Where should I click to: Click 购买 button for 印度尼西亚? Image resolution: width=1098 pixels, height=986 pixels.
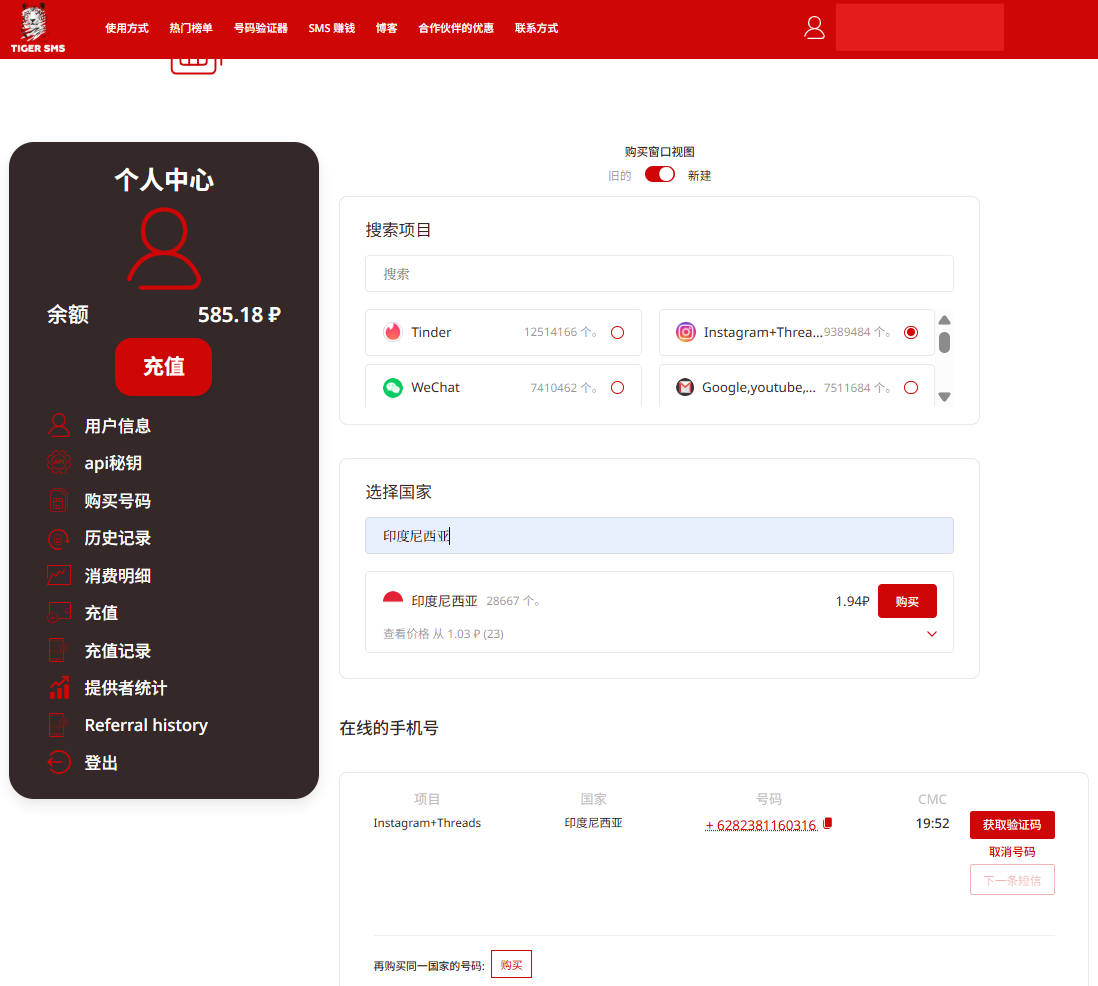(x=907, y=601)
